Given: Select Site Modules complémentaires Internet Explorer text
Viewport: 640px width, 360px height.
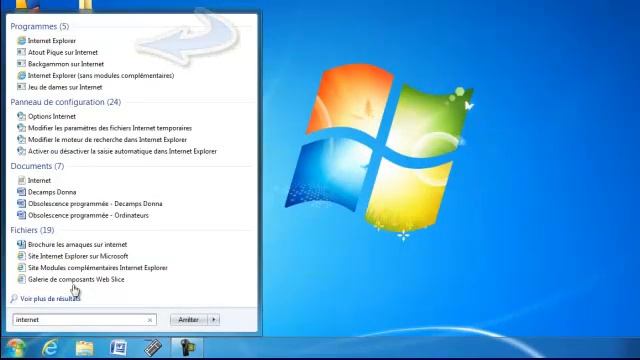Looking at the screenshot, I should coord(98,268).
